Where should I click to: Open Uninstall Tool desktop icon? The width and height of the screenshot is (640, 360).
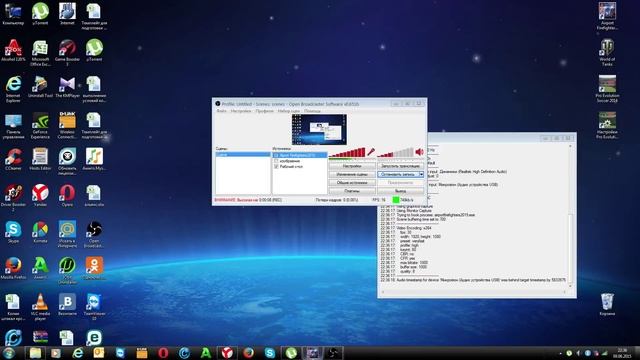40,87
